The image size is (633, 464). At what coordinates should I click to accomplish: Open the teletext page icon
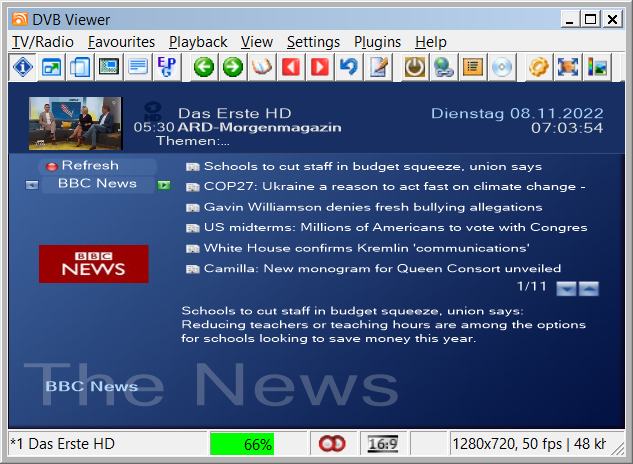point(138,67)
